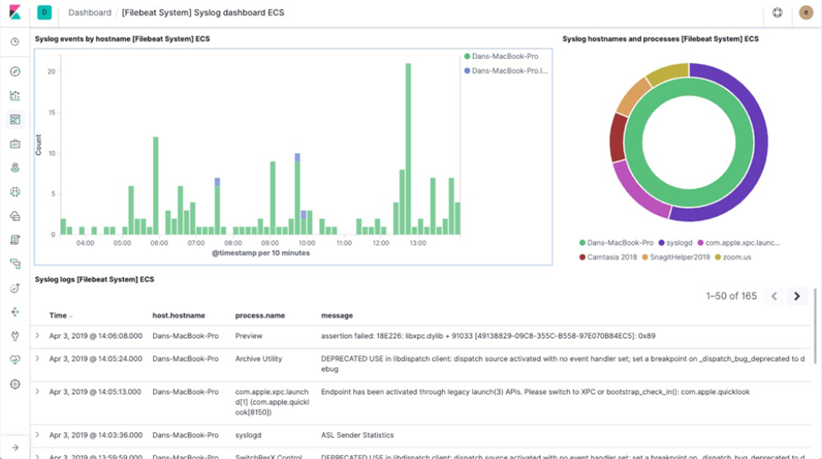Expand the syslogd ASL Sender Statistics row
822x459 pixels.
click(x=37, y=435)
